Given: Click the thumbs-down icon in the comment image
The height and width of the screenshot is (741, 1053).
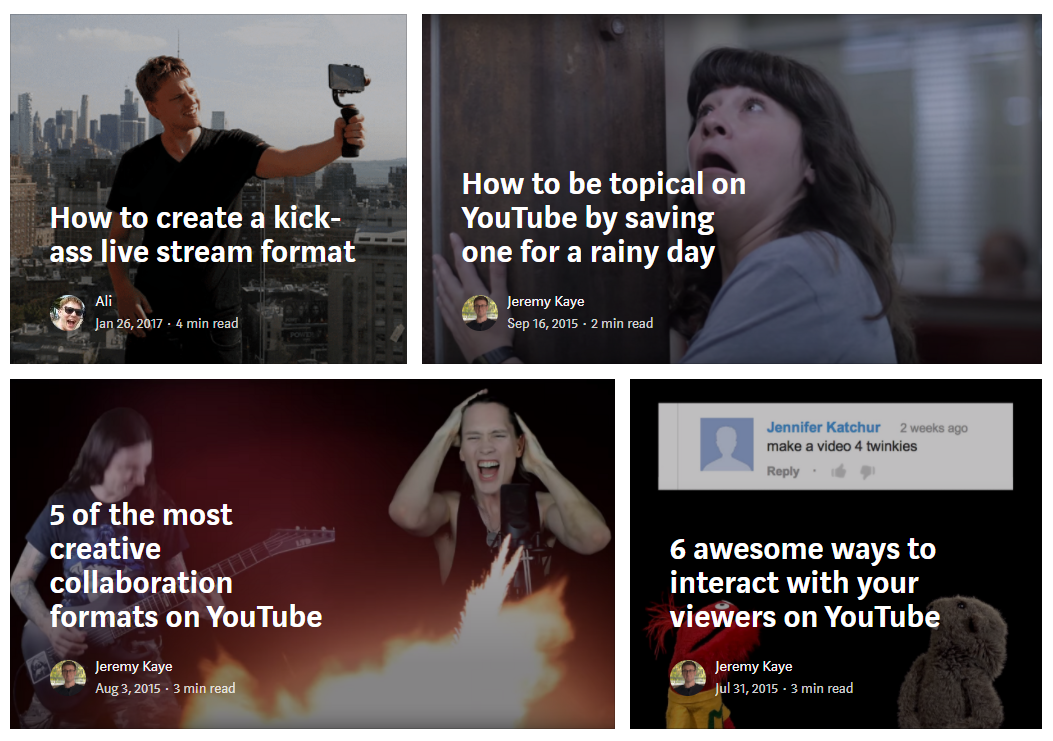Looking at the screenshot, I should [868, 472].
